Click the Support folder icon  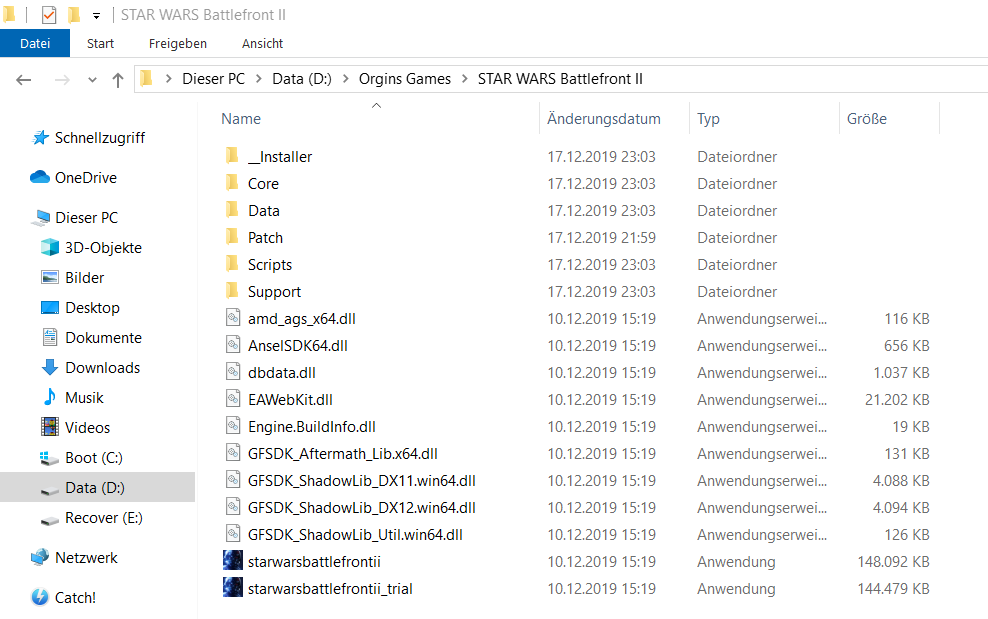tap(232, 291)
